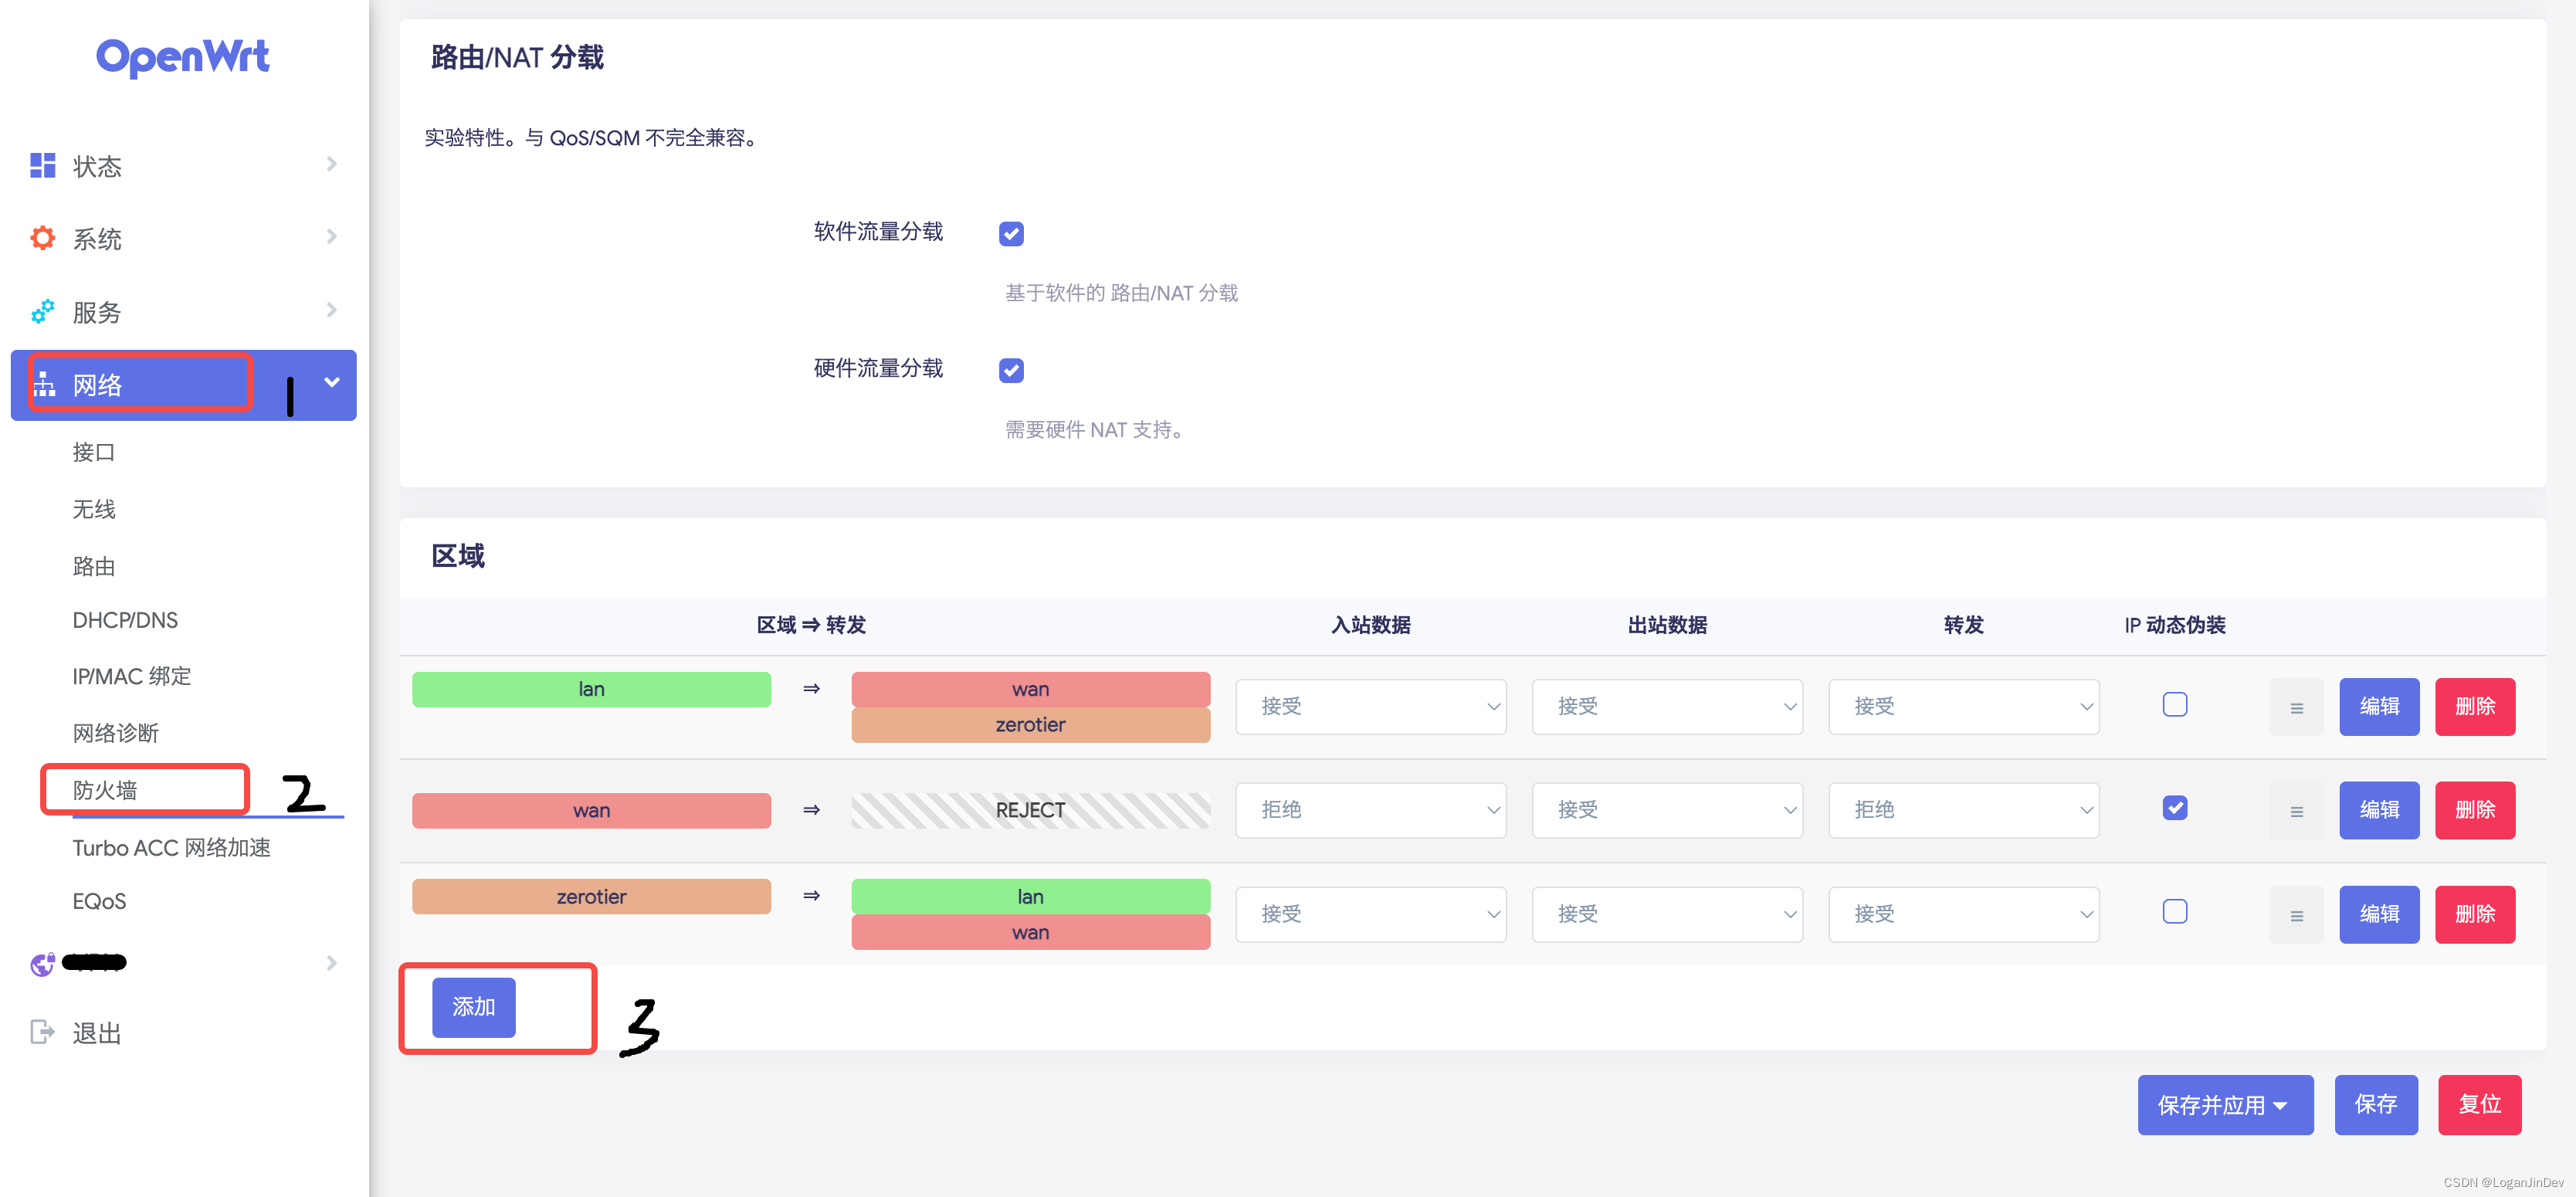The image size is (2576, 1197).
Task: Click the 添加 button to add zone
Action: (x=474, y=1007)
